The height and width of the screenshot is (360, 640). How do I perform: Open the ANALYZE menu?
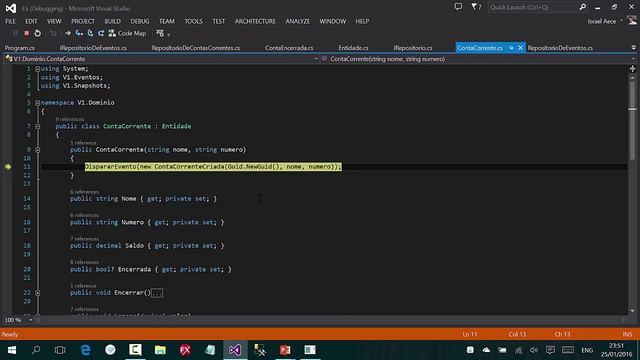[298, 21]
